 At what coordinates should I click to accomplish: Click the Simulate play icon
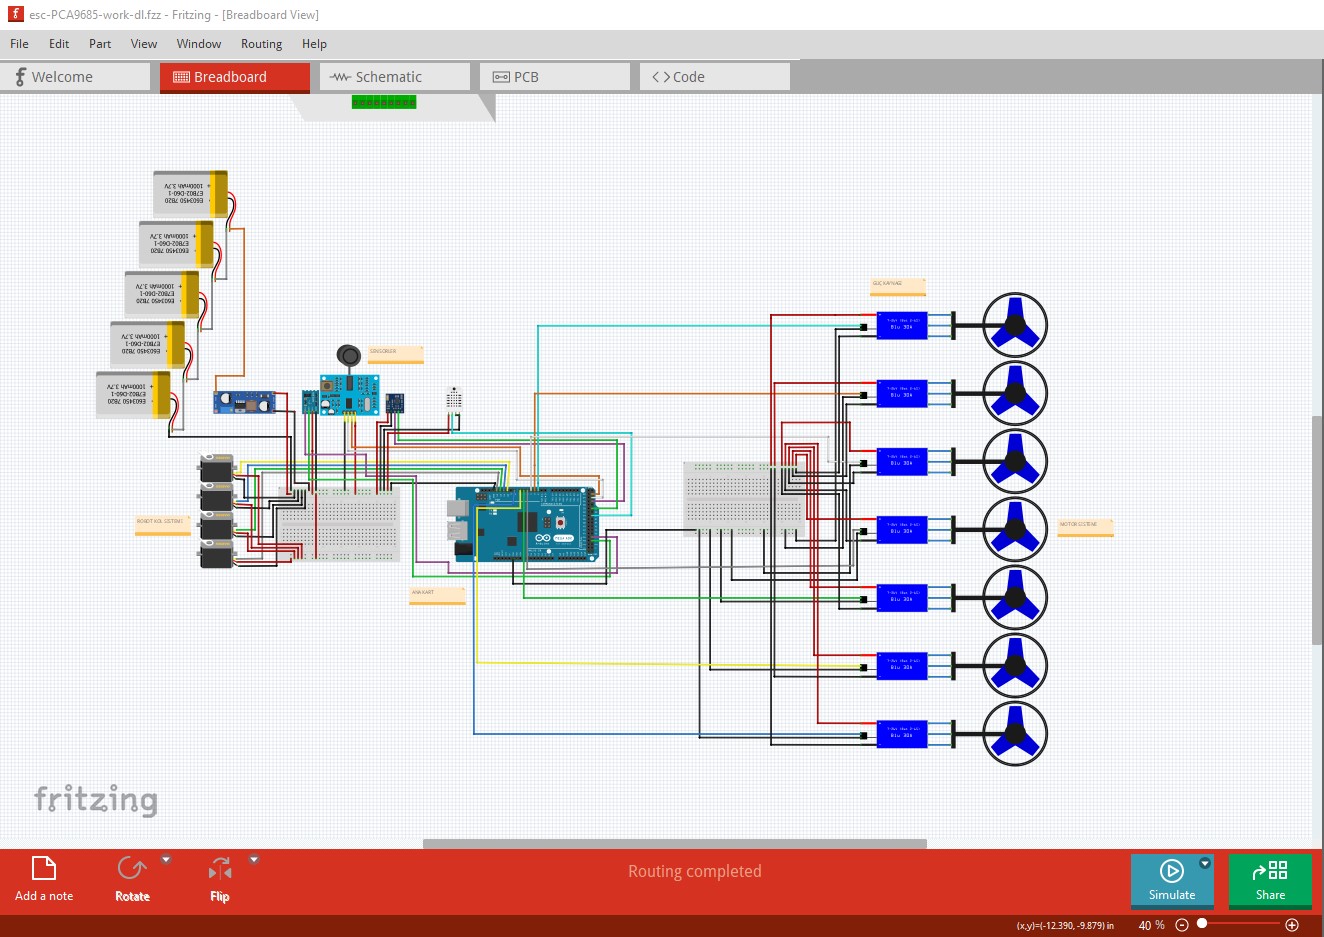pyautogui.click(x=1172, y=870)
